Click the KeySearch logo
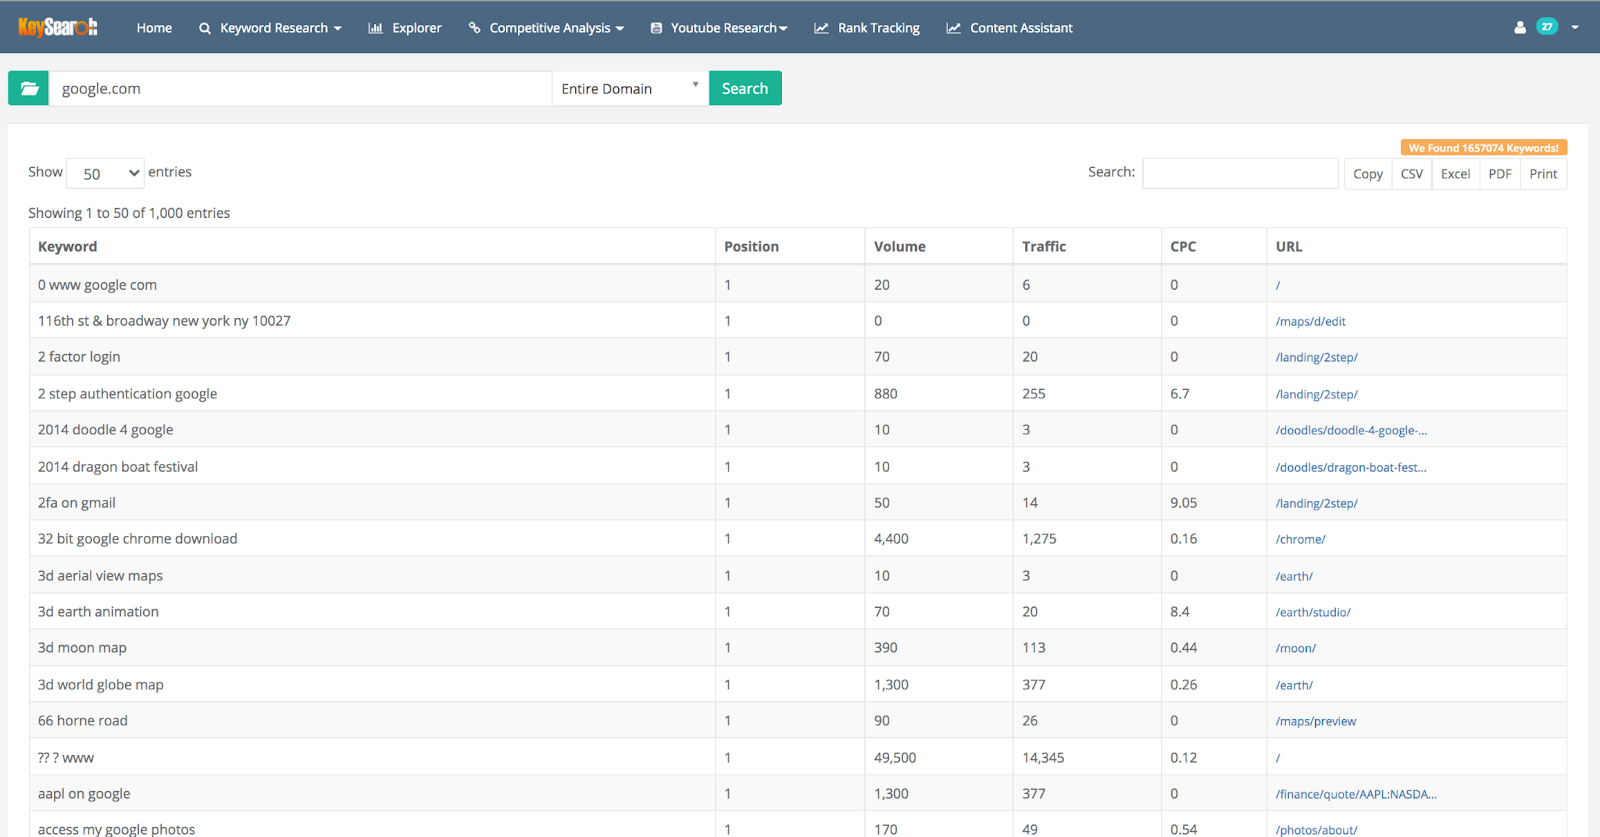1600x837 pixels. tap(58, 27)
